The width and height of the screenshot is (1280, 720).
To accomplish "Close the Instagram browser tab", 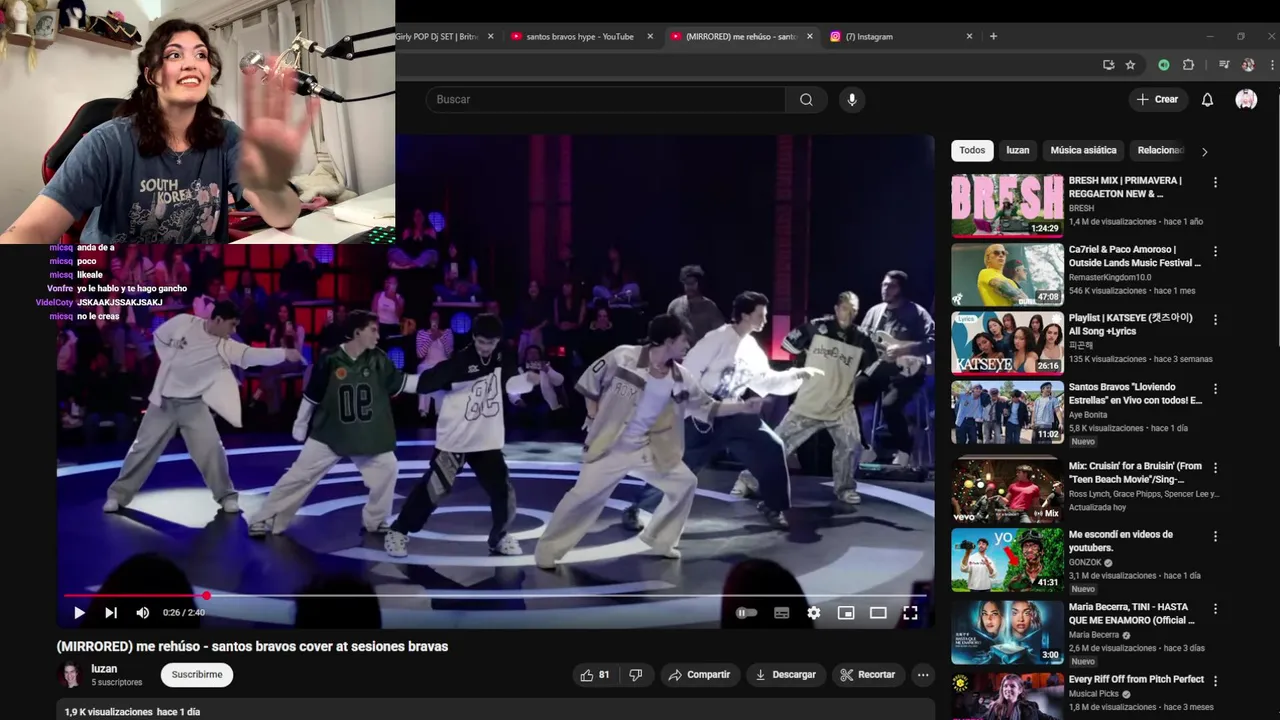I will (969, 37).
